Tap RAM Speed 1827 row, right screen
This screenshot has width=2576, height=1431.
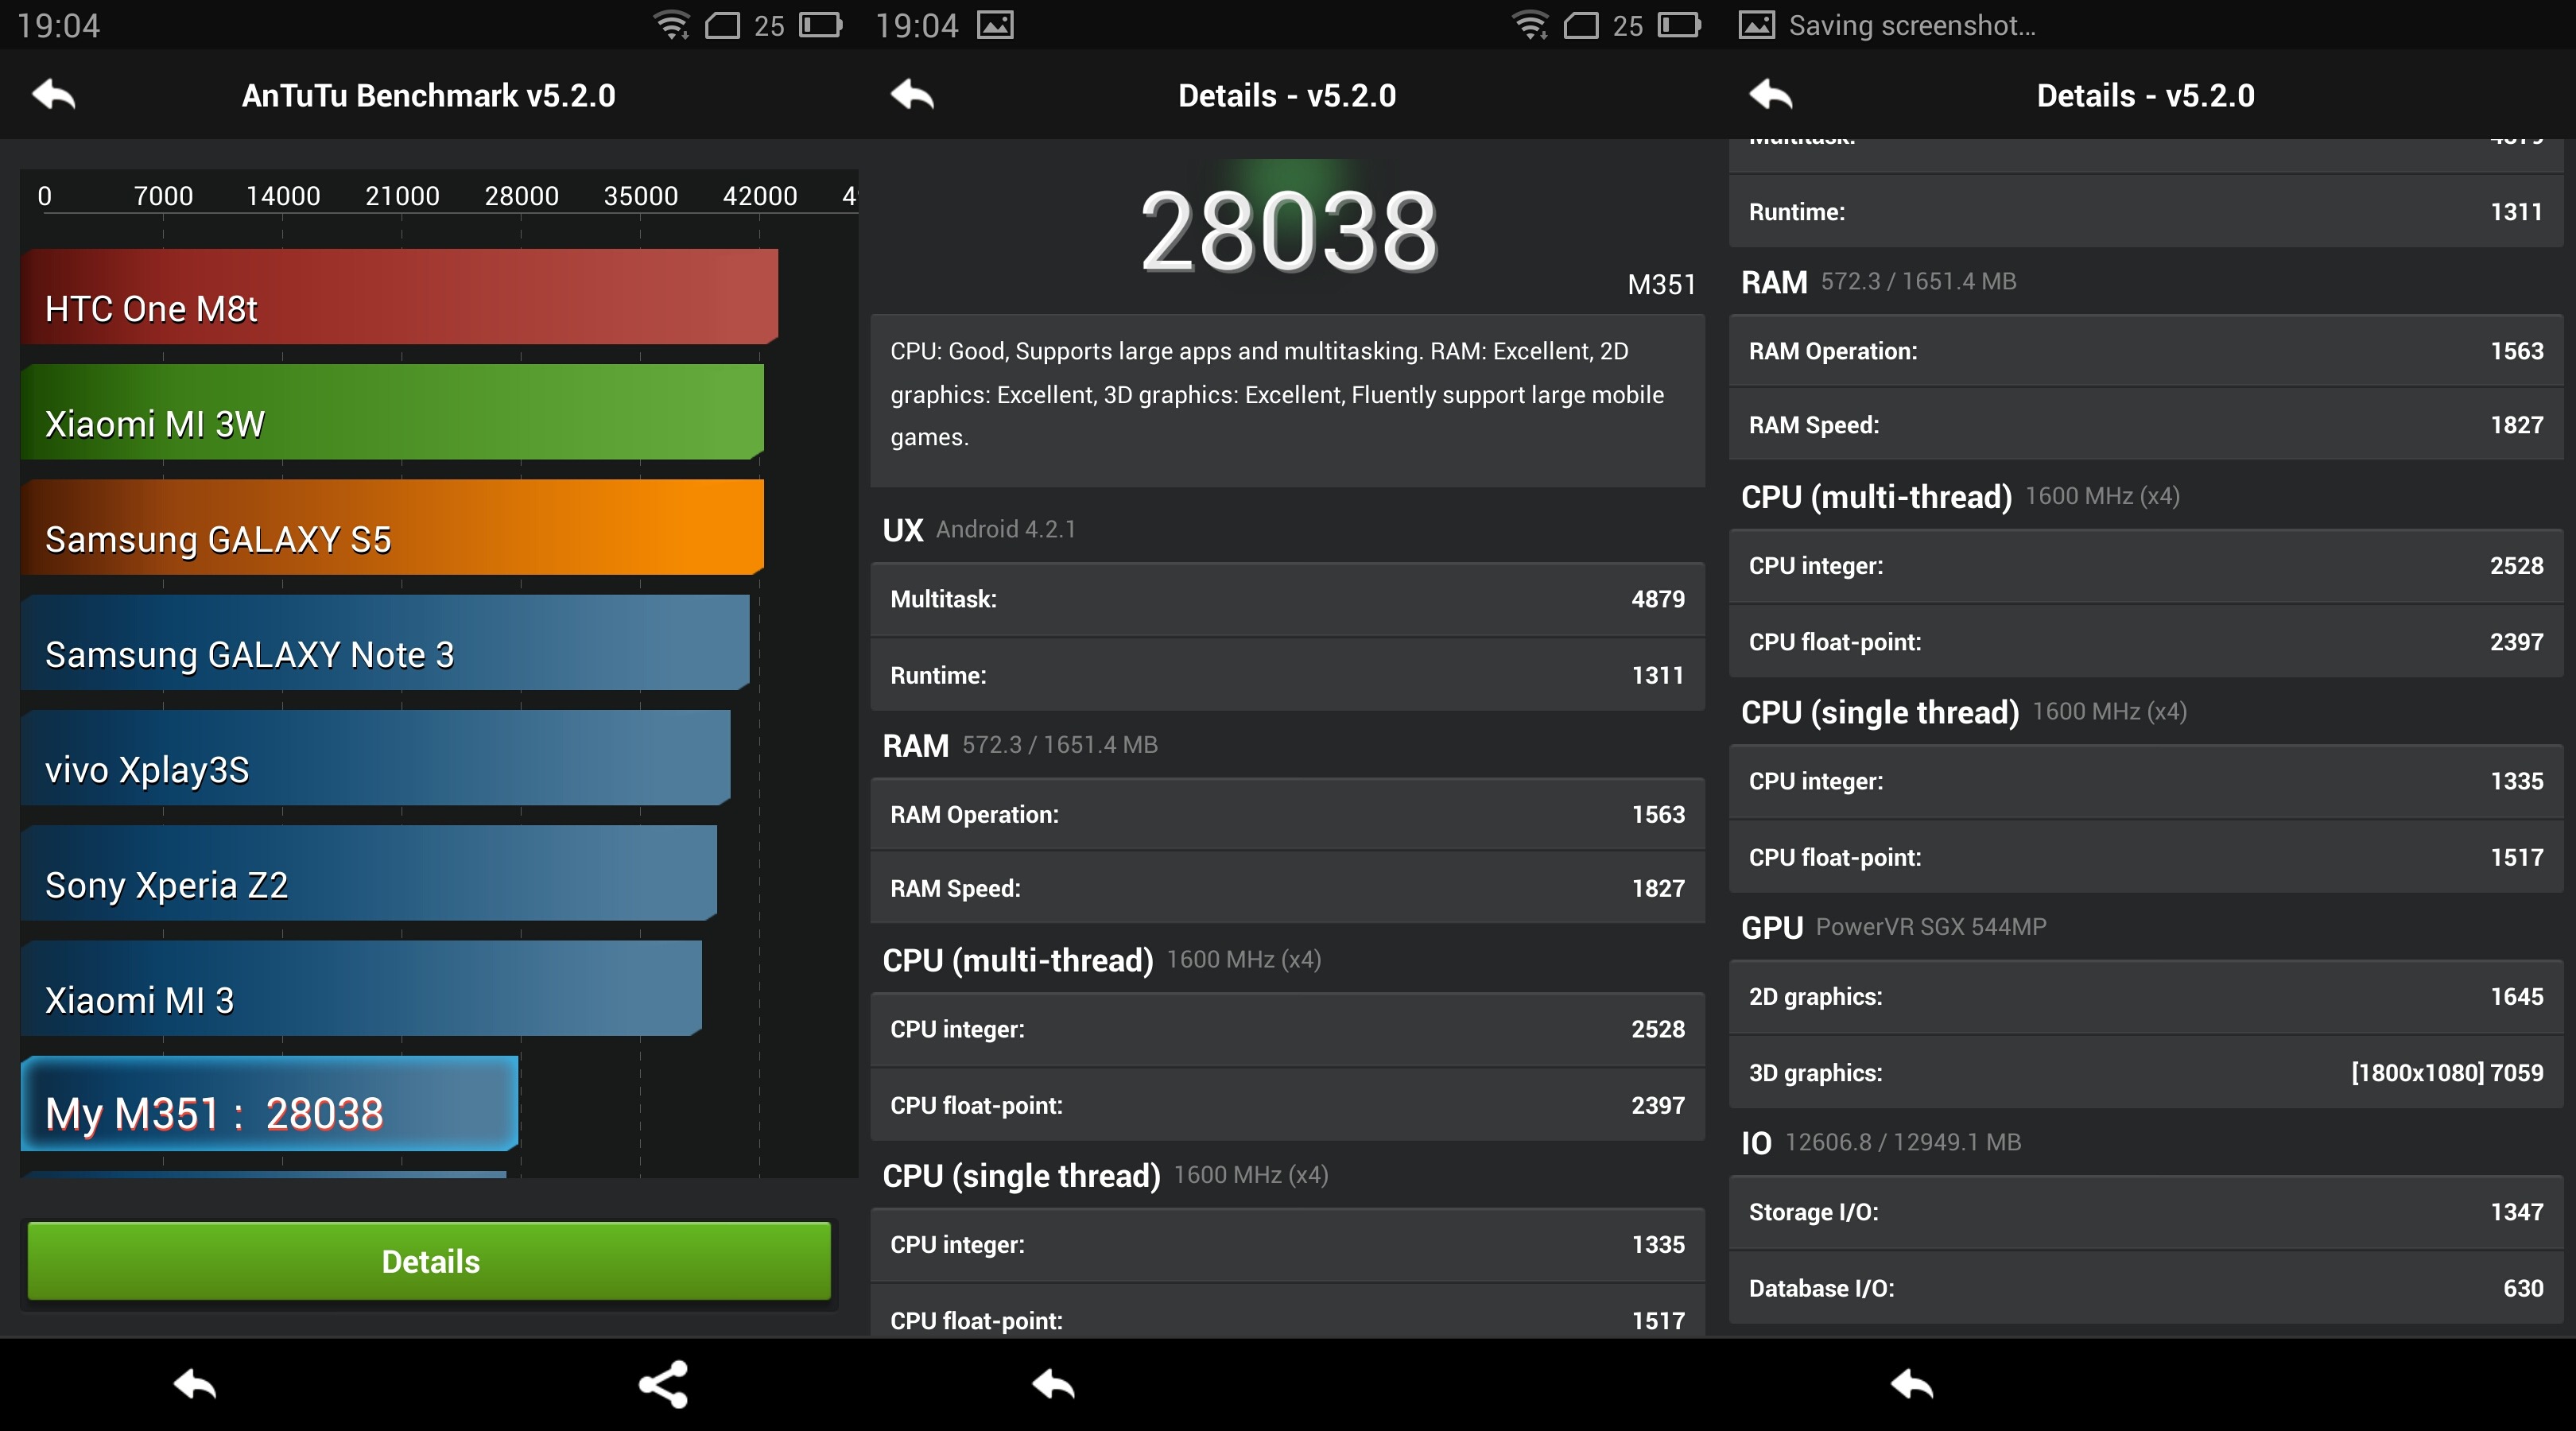tap(2146, 425)
